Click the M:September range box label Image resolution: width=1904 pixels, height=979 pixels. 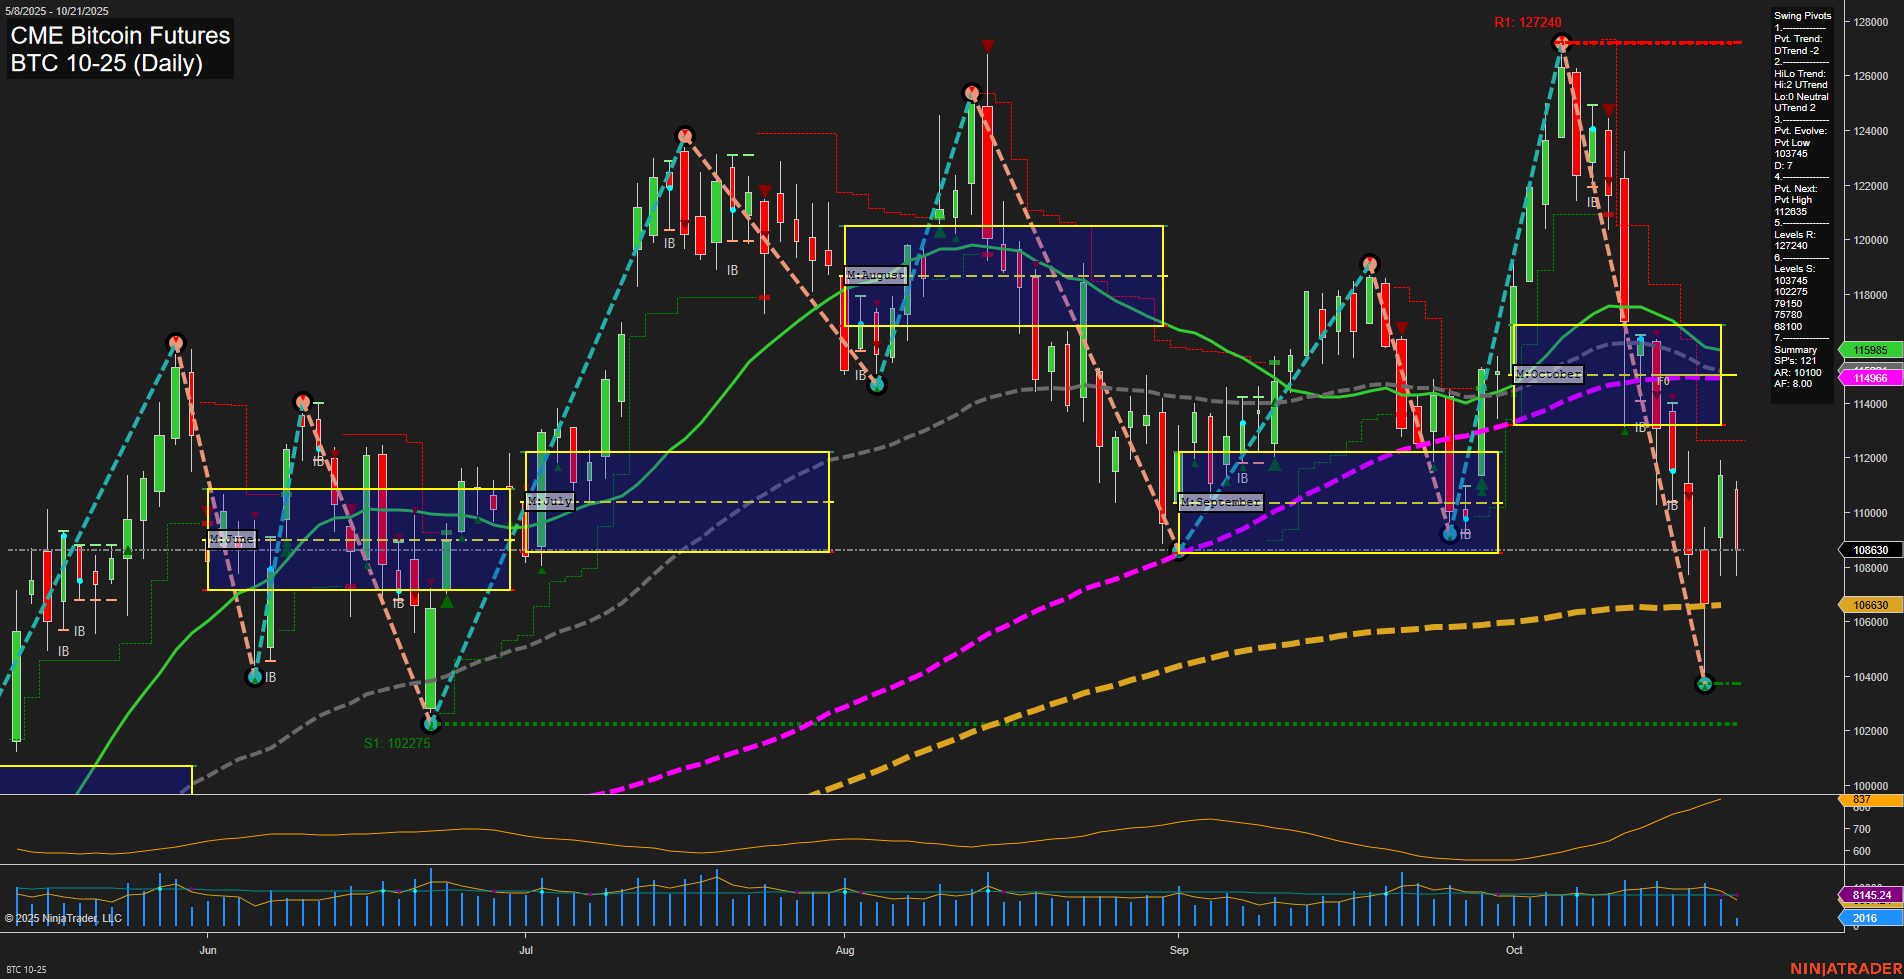[x=1221, y=503]
